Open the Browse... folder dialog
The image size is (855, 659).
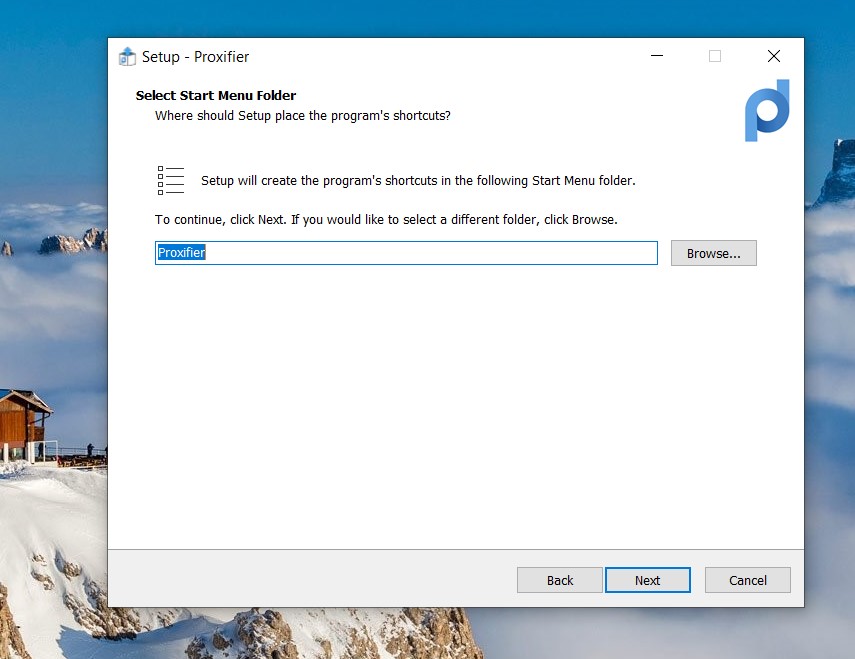tap(713, 253)
